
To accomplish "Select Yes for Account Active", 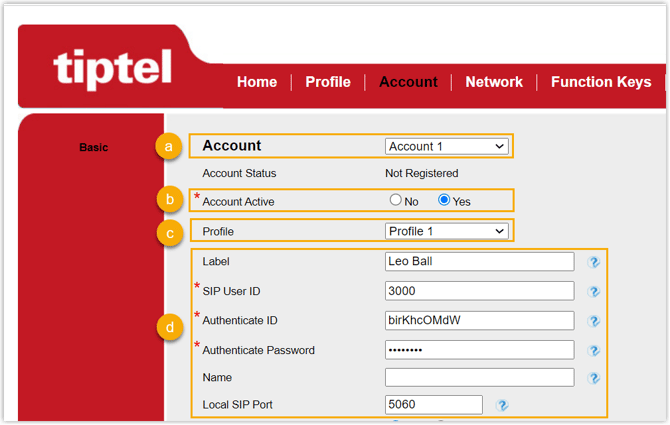I will 444,200.
